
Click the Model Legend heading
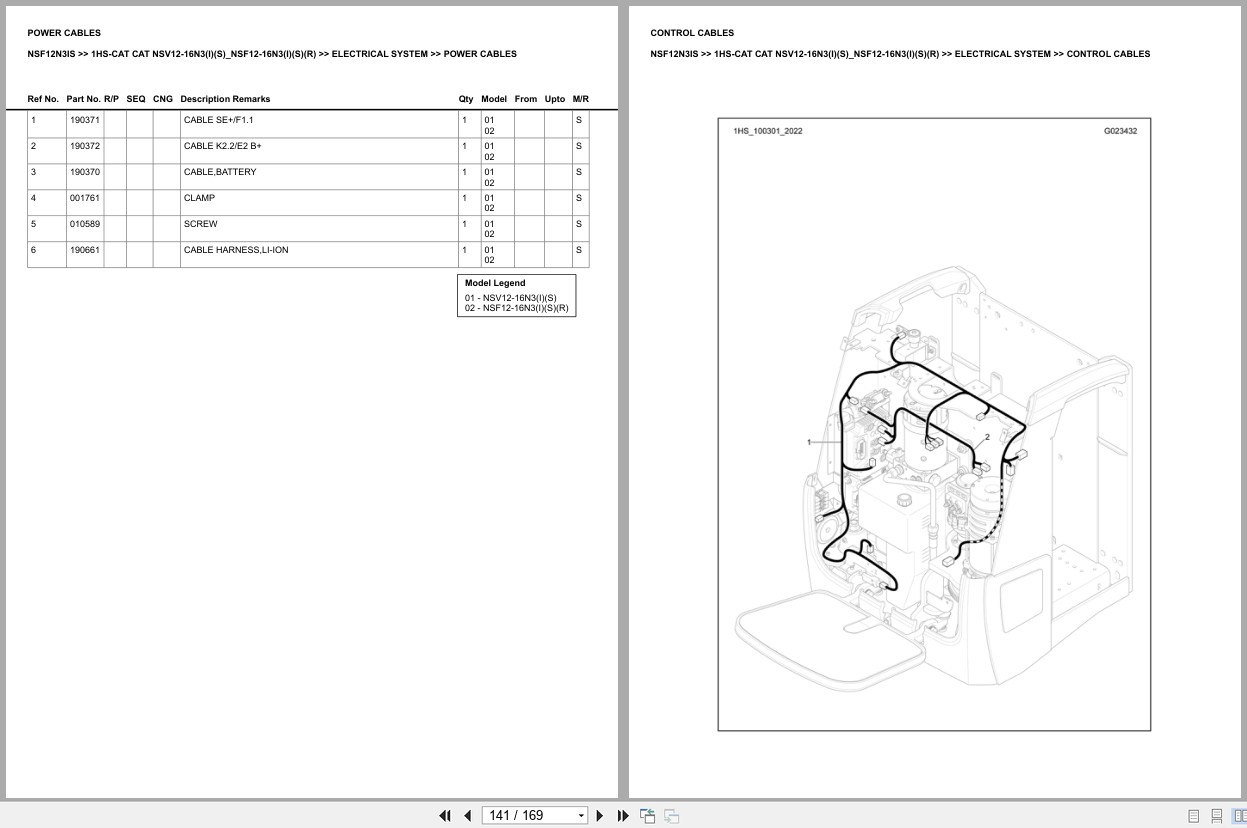click(495, 283)
